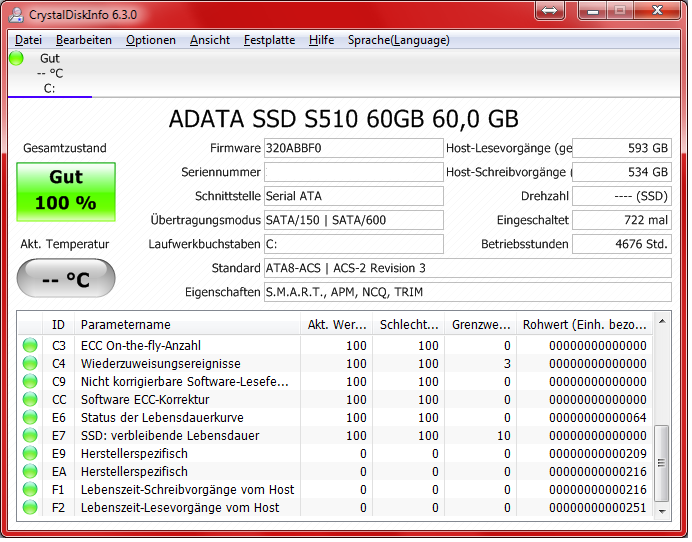This screenshot has width=692, height=542.
Task: Click the green Gut 100 % health button
Action: [66, 192]
